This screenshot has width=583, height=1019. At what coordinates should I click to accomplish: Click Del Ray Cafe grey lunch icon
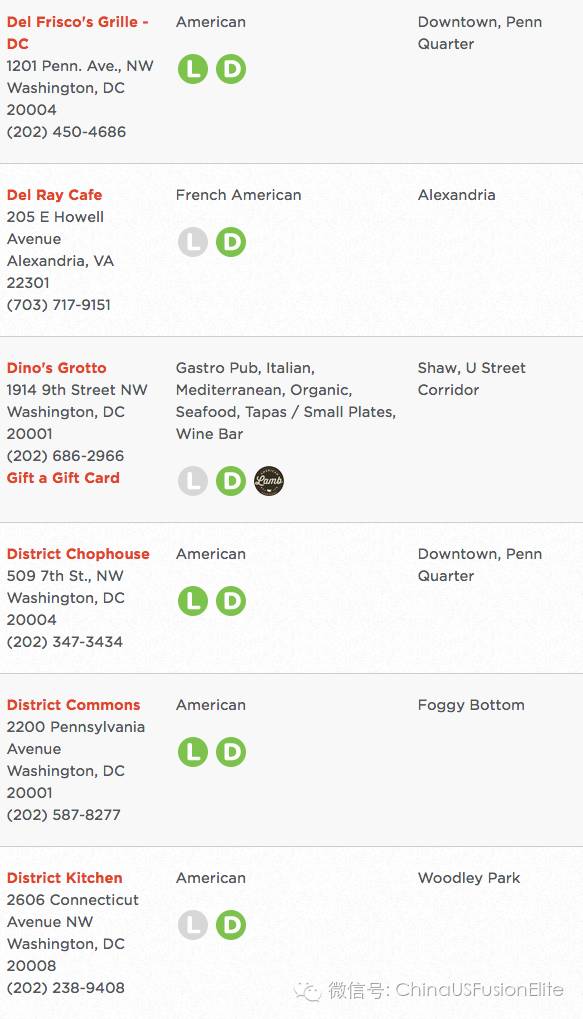pos(193,242)
